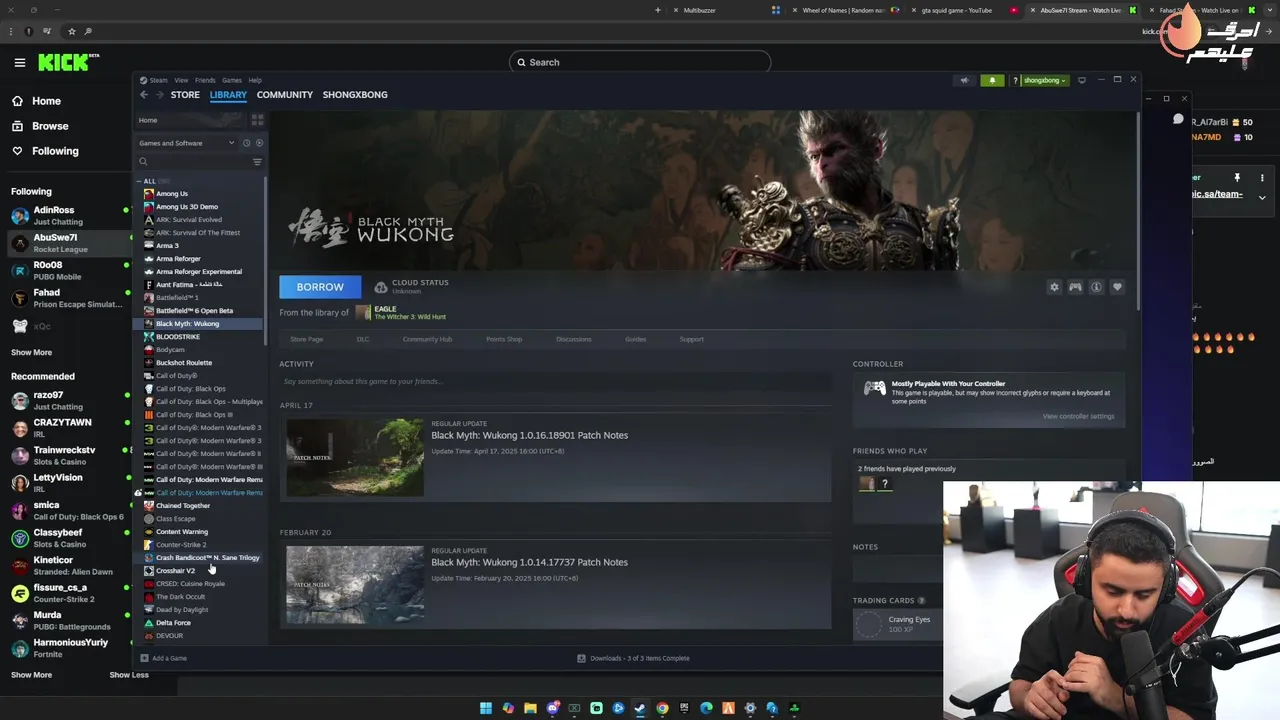Viewport: 1280px width, 720px height.
Task: Open Google Chrome from taskbar
Action: [x=662, y=708]
